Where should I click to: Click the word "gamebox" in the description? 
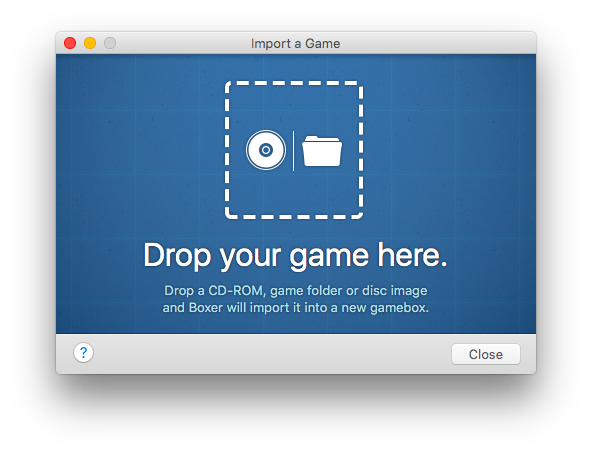click(399, 308)
